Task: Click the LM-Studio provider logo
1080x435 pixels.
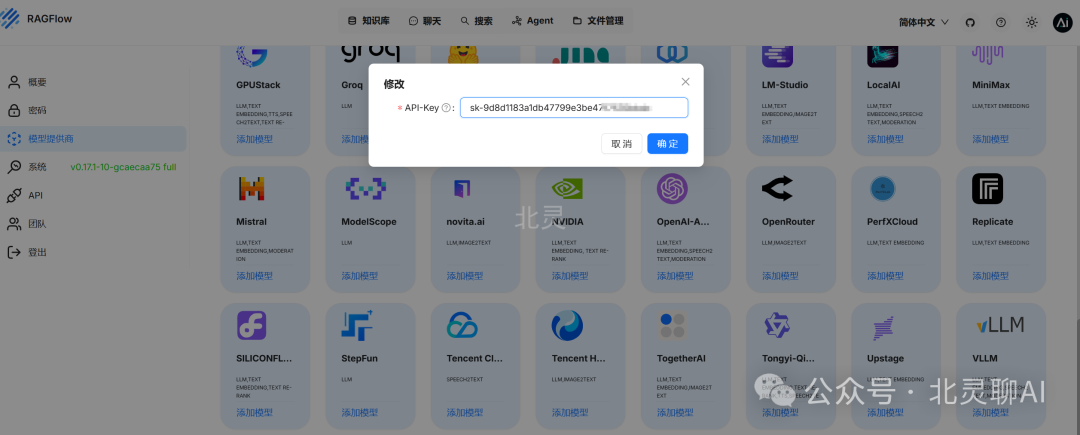Action: tap(778, 56)
